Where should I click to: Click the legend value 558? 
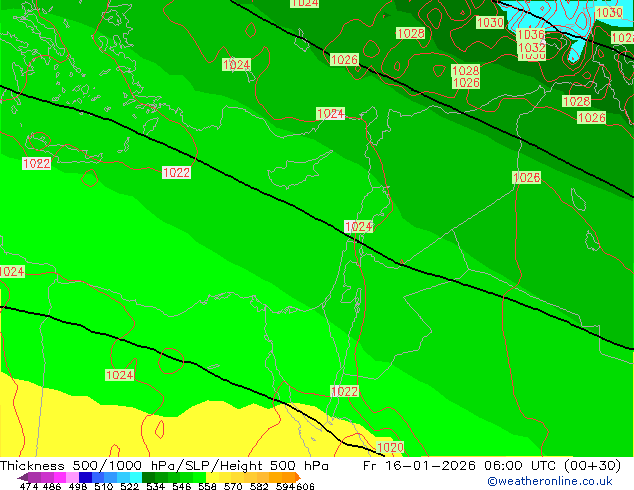coord(207,486)
